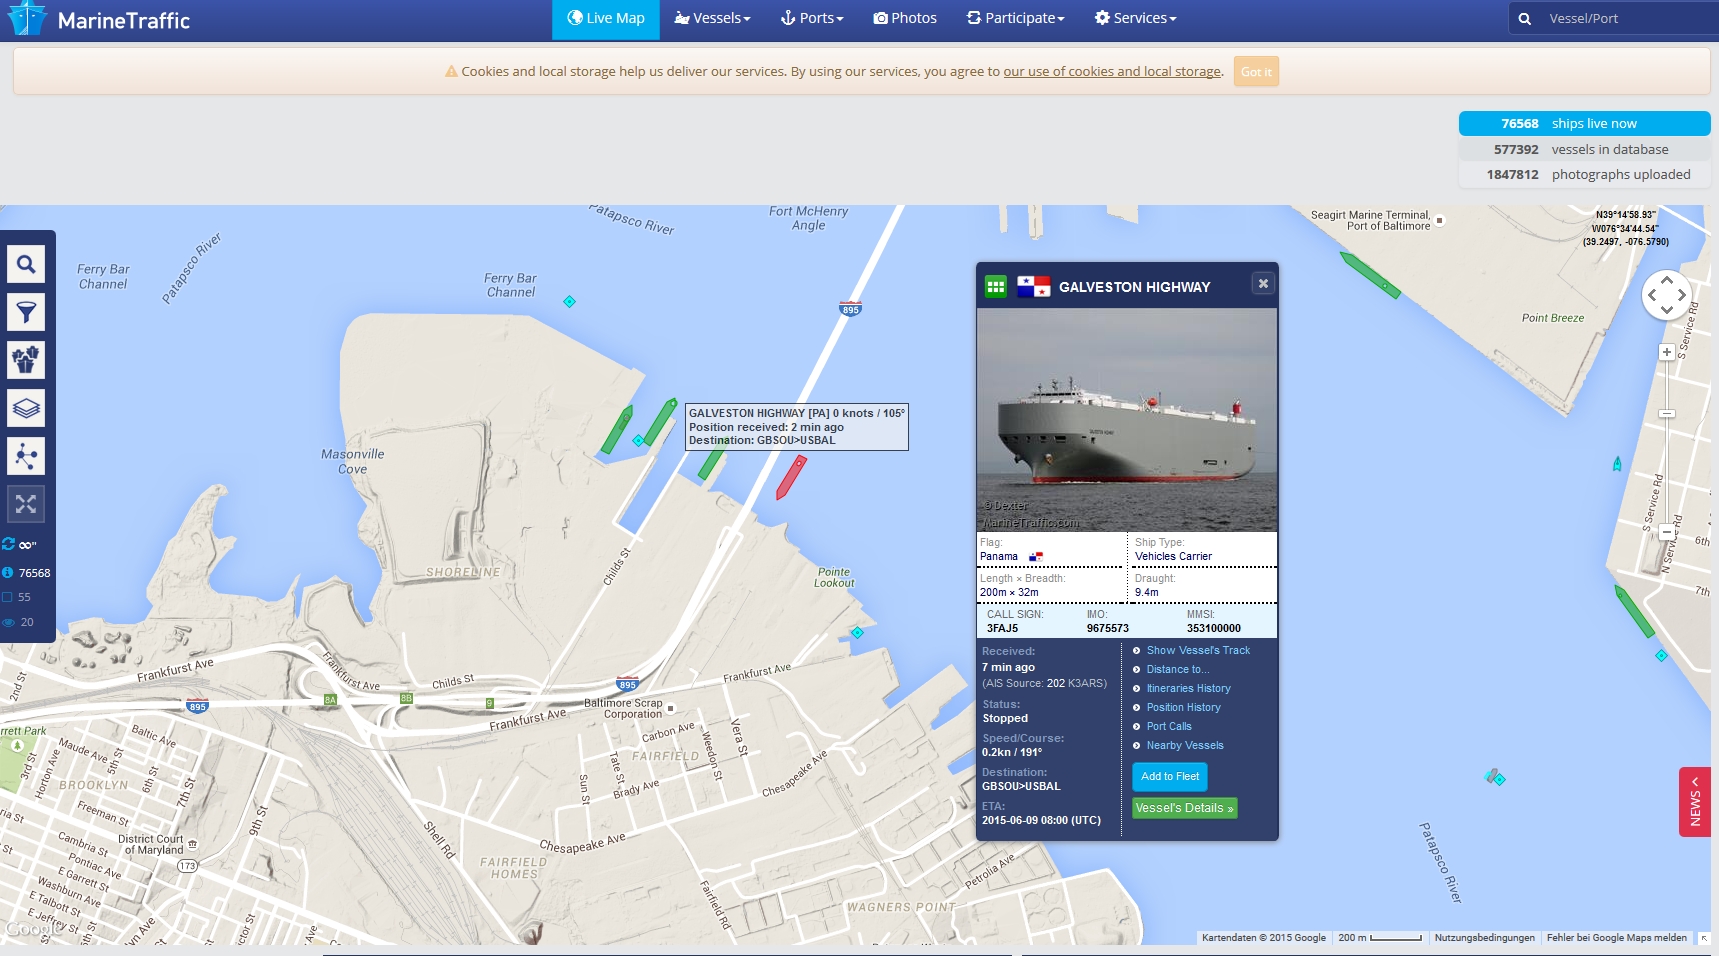Click the MarineTraffic ship logo
The height and width of the screenshot is (956, 1719).
pos(27,19)
